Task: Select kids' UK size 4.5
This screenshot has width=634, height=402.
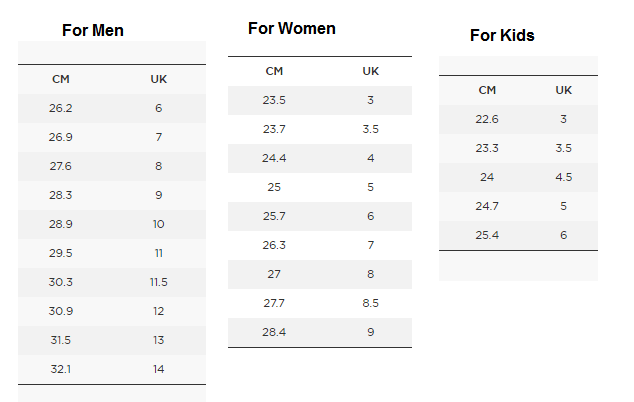Action: pos(564,177)
